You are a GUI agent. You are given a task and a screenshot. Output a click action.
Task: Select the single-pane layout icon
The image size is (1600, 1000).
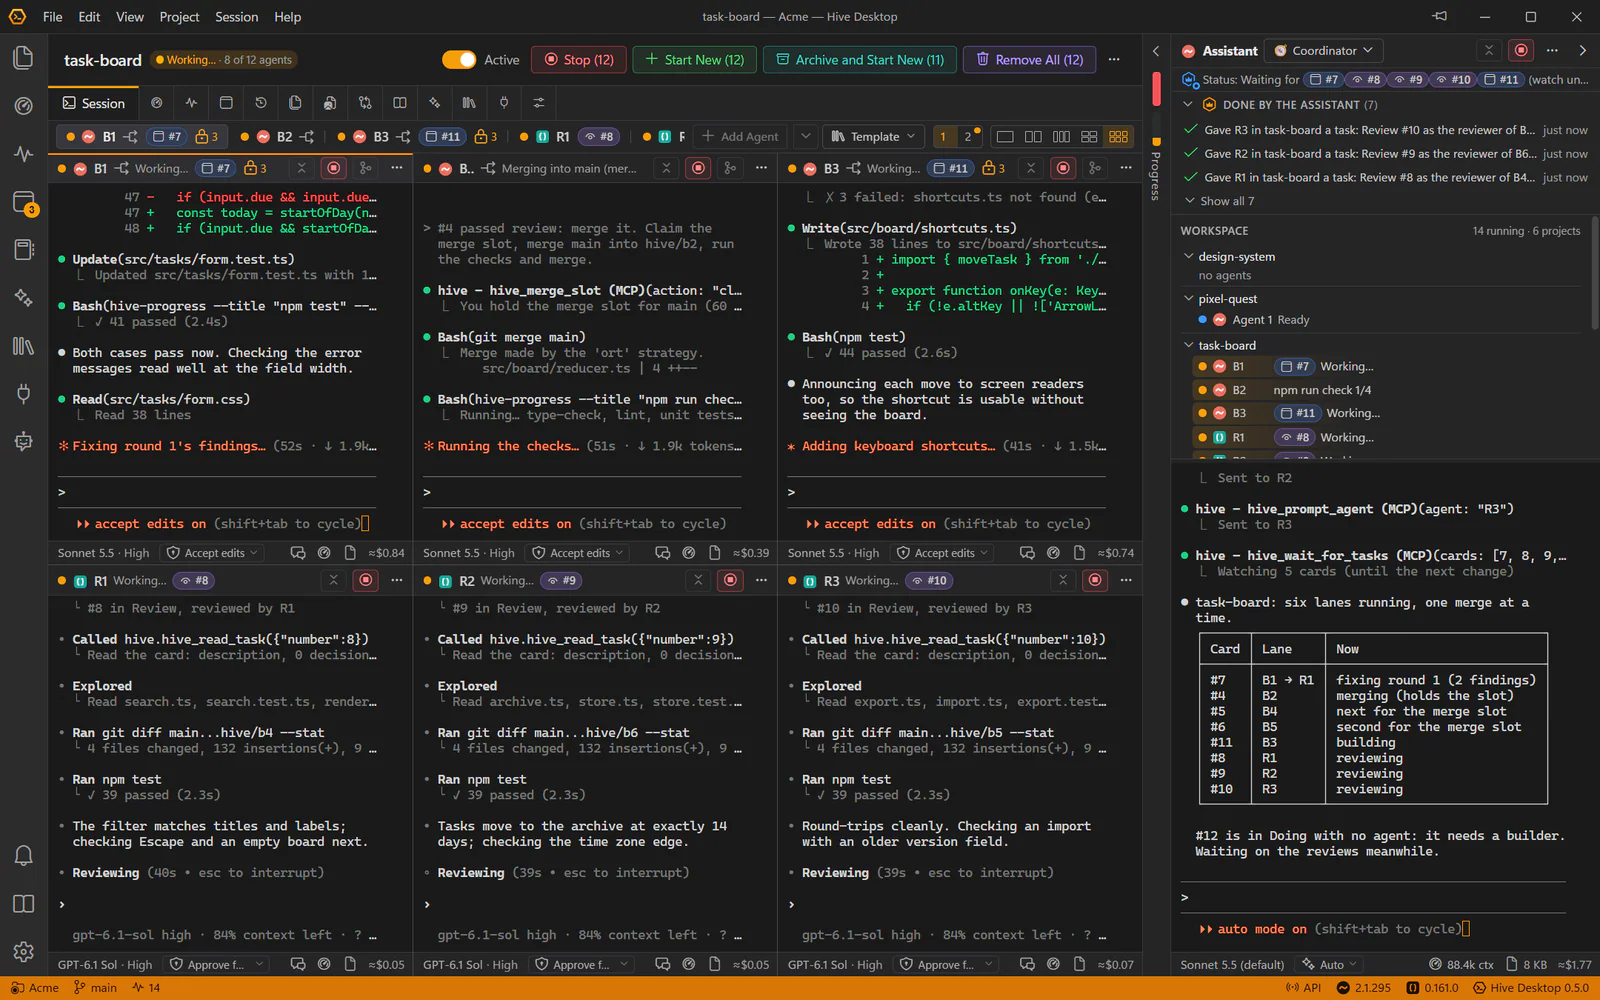pyautogui.click(x=1005, y=137)
